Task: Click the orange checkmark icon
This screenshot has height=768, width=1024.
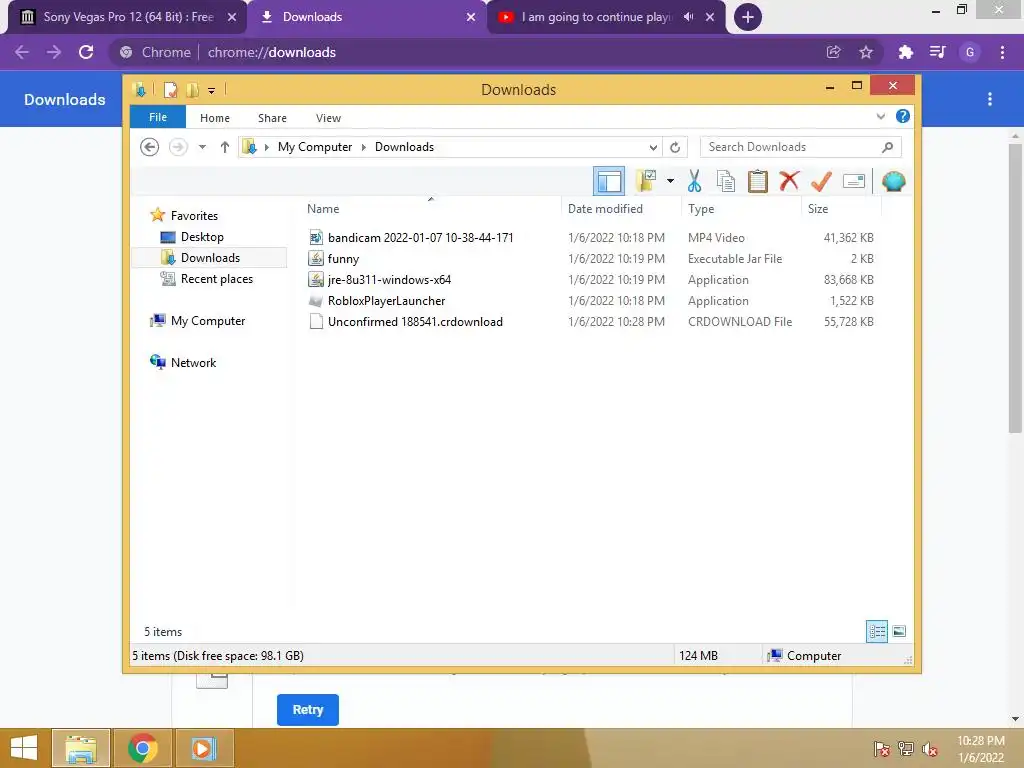Action: tap(821, 181)
